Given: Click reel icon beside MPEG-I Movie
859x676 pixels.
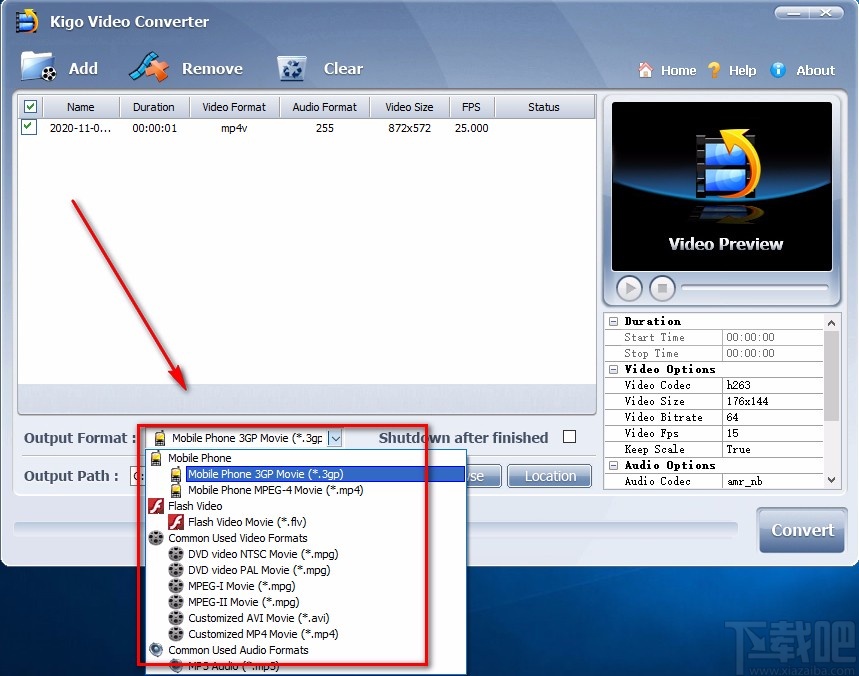Looking at the screenshot, I should click(176, 586).
